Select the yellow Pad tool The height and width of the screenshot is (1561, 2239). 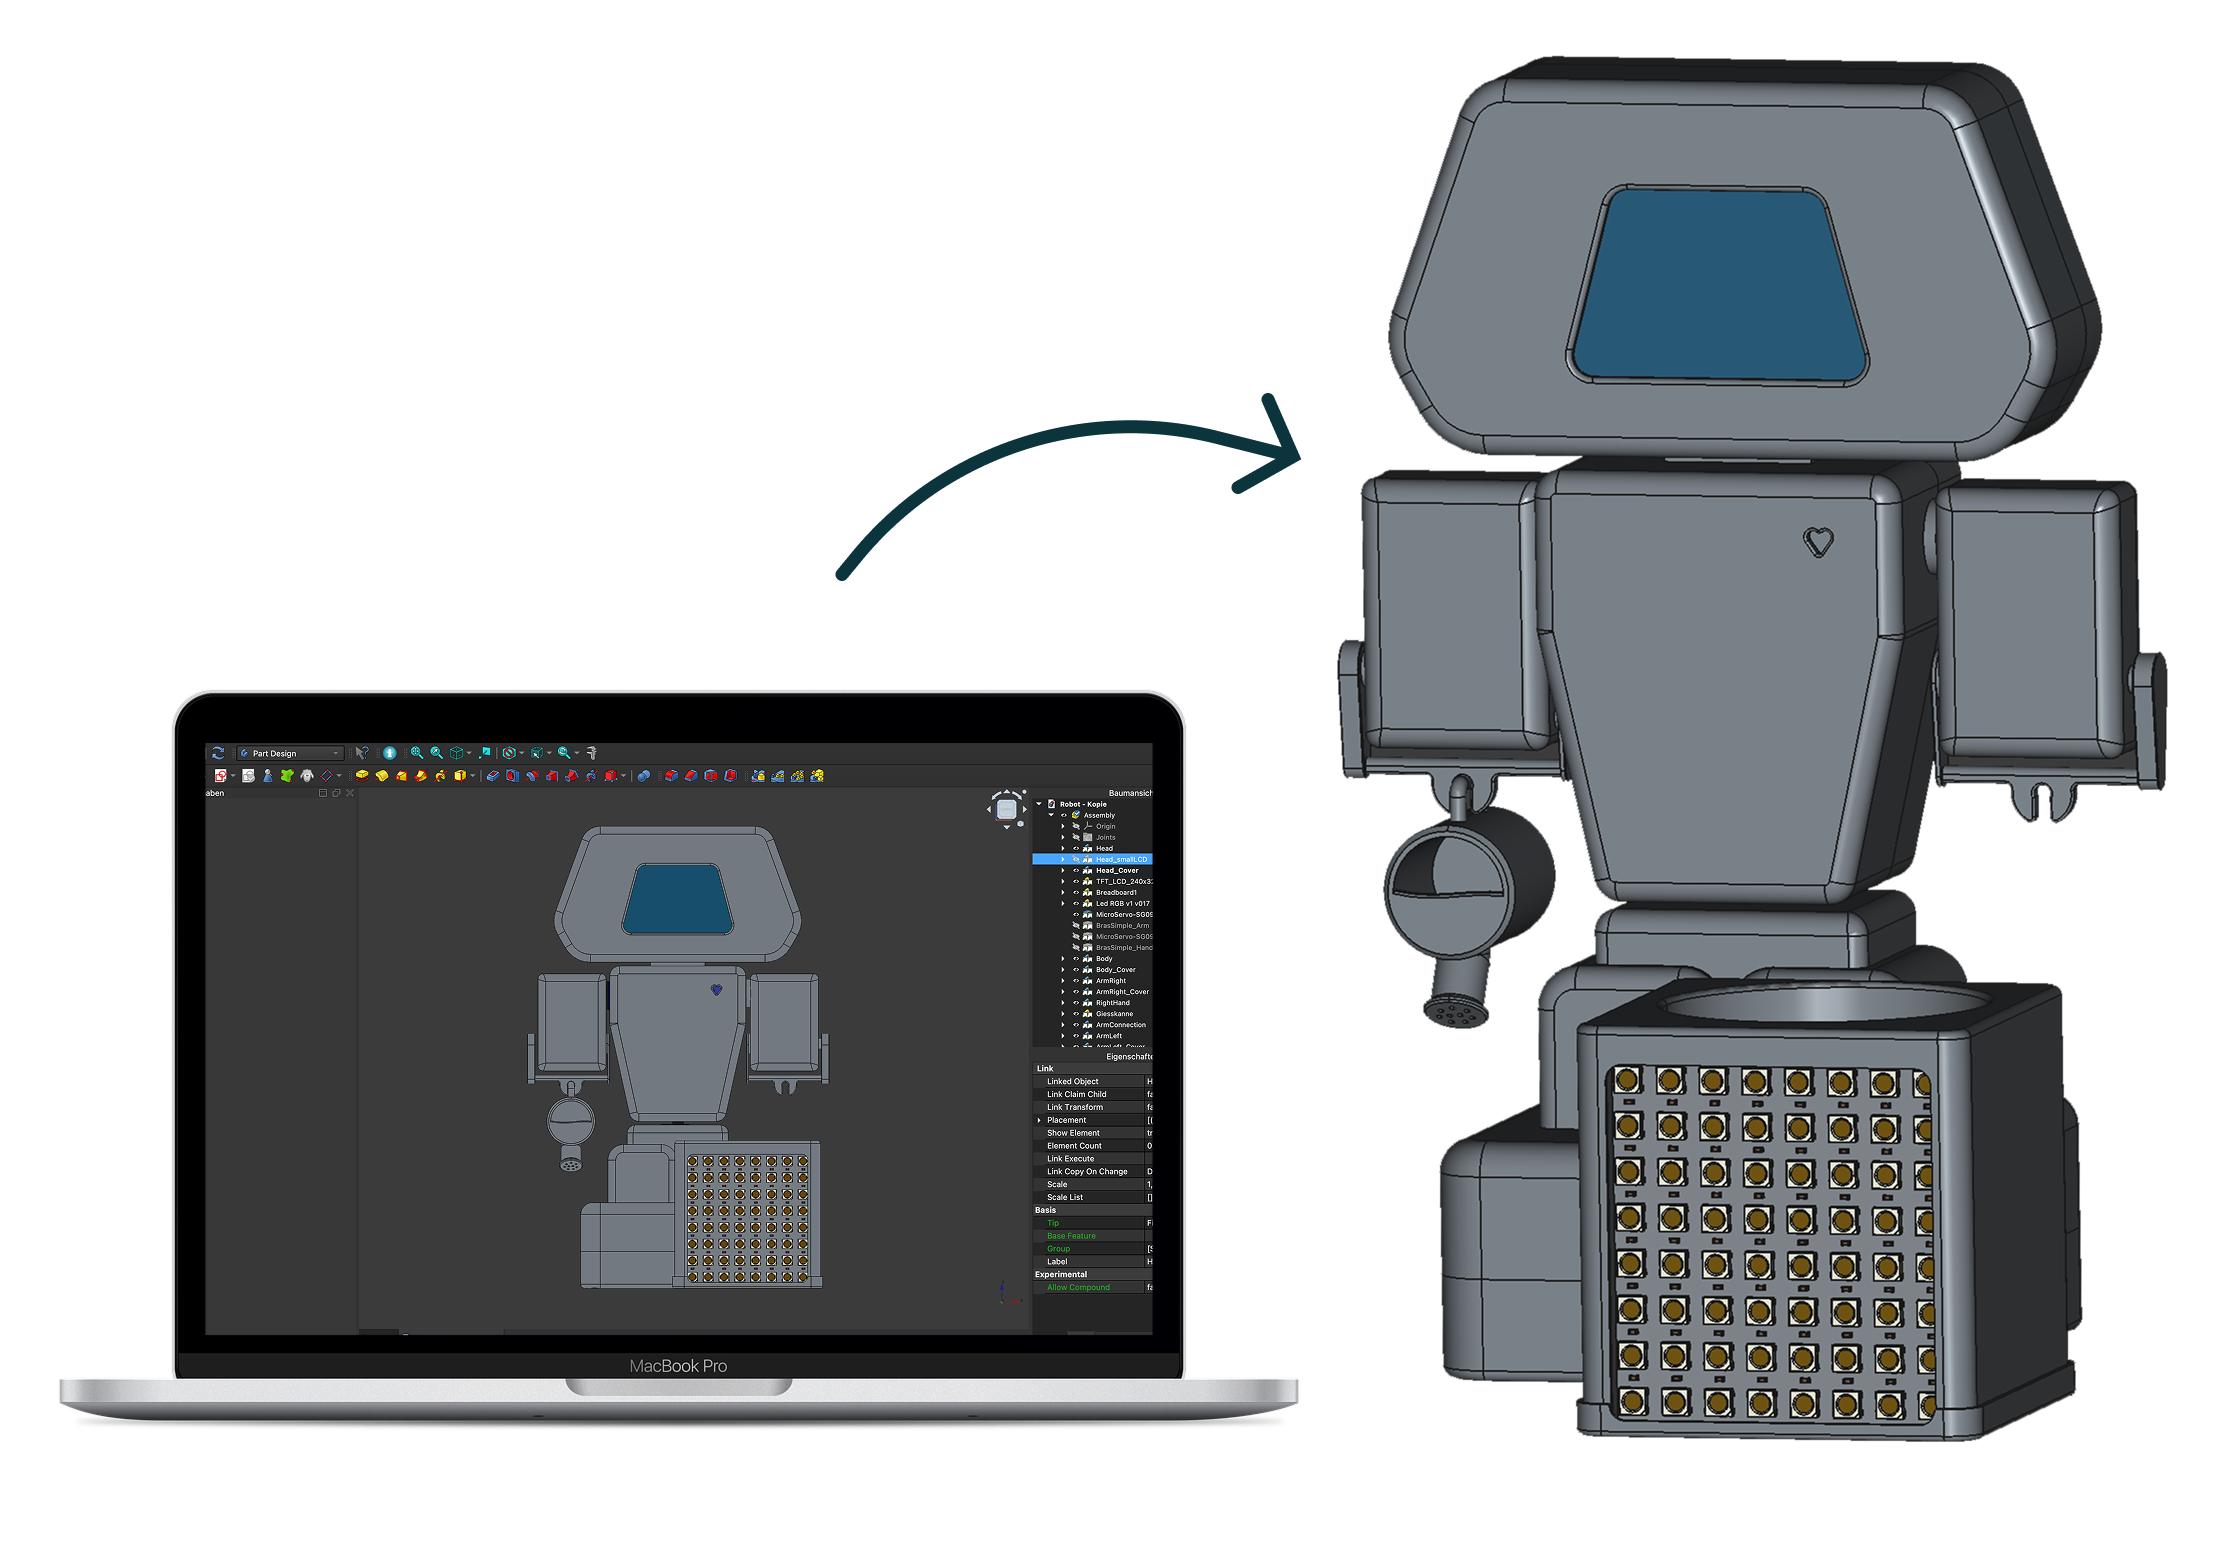[x=362, y=776]
